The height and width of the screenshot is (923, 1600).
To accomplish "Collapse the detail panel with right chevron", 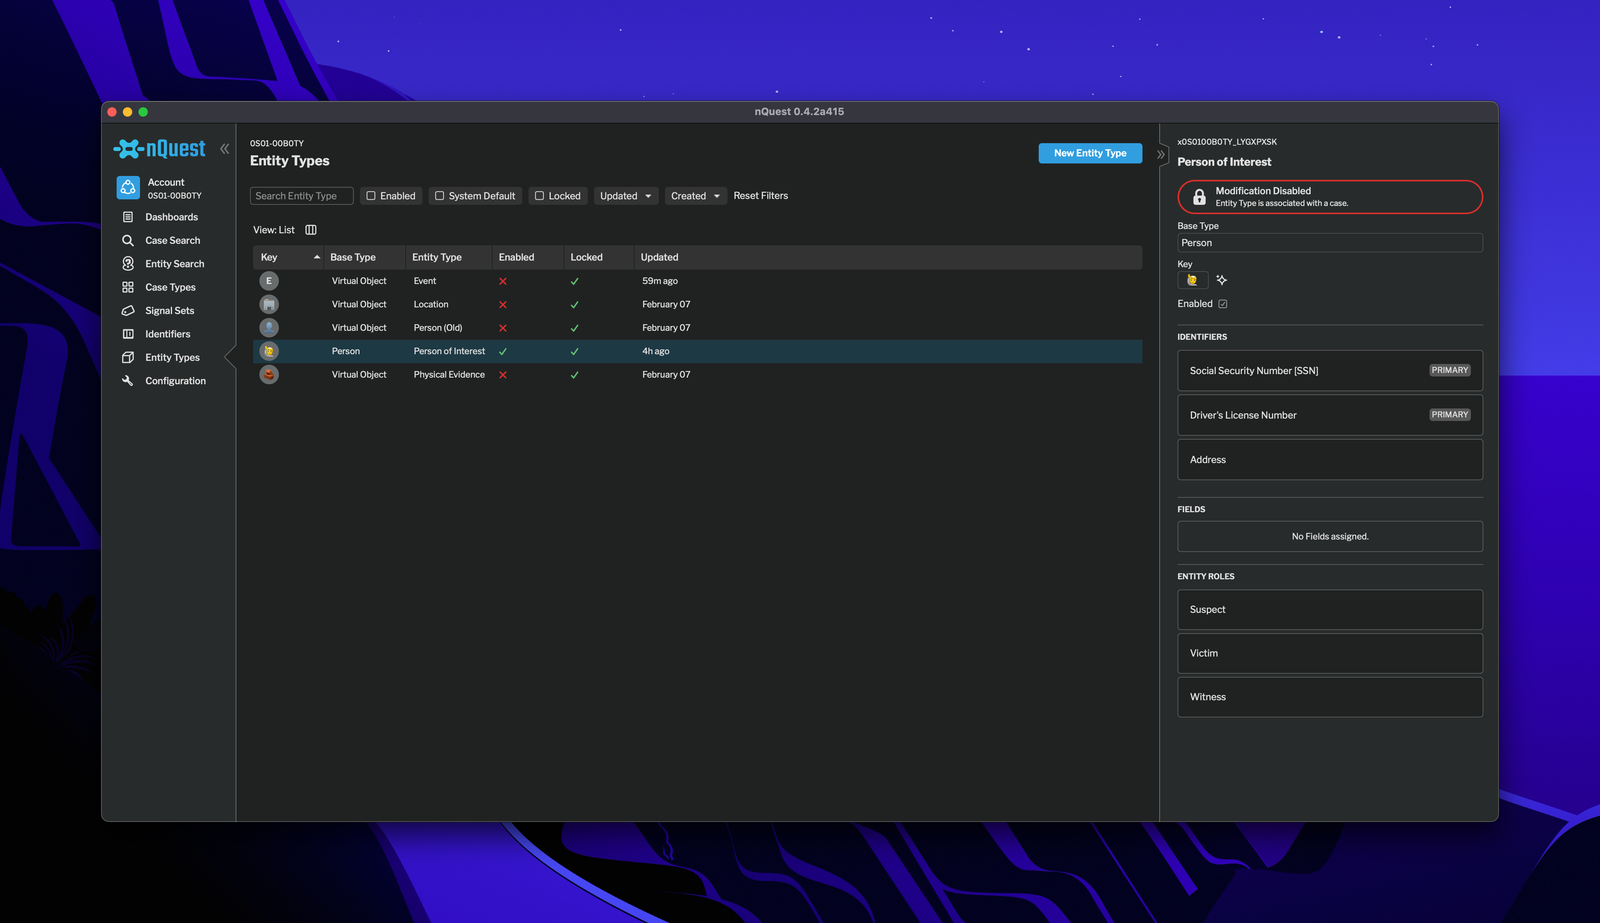I will [x=1161, y=155].
